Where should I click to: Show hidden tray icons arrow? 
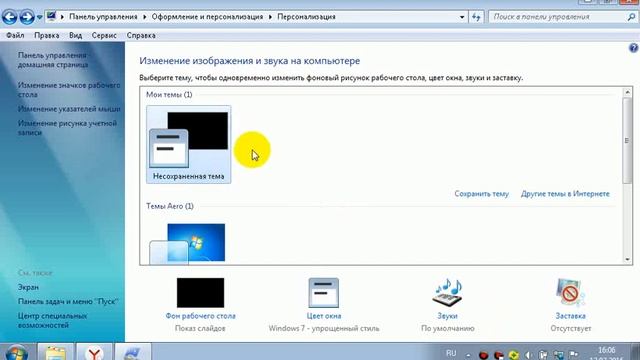point(468,356)
